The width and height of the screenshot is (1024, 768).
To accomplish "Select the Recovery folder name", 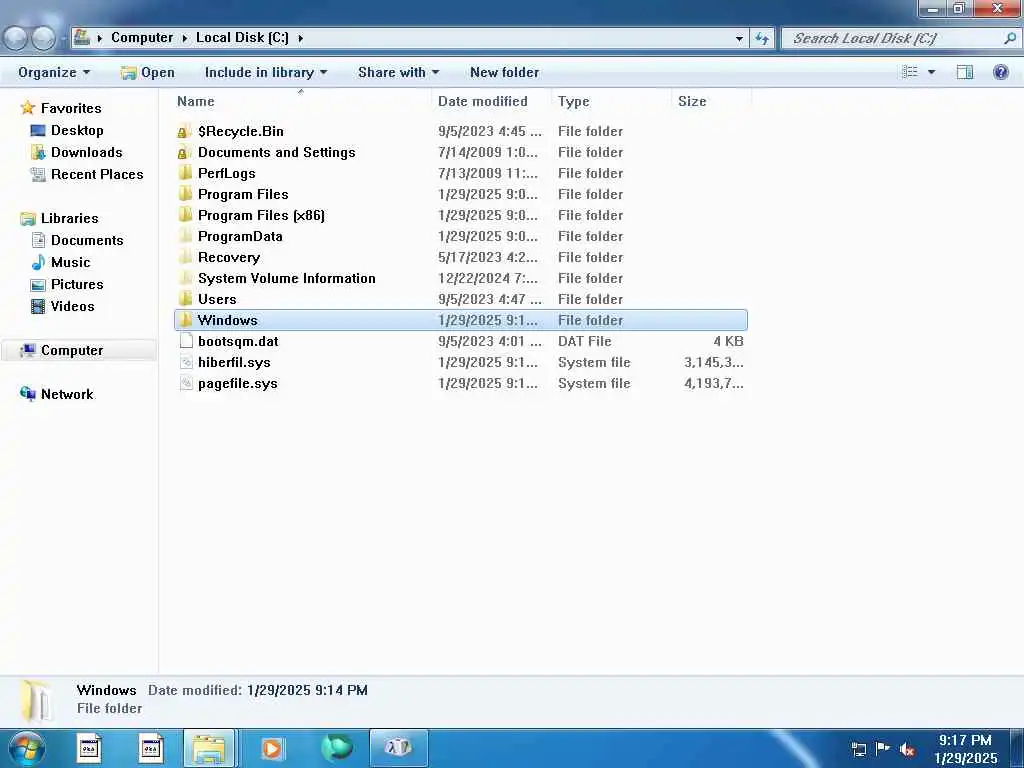I will [229, 257].
